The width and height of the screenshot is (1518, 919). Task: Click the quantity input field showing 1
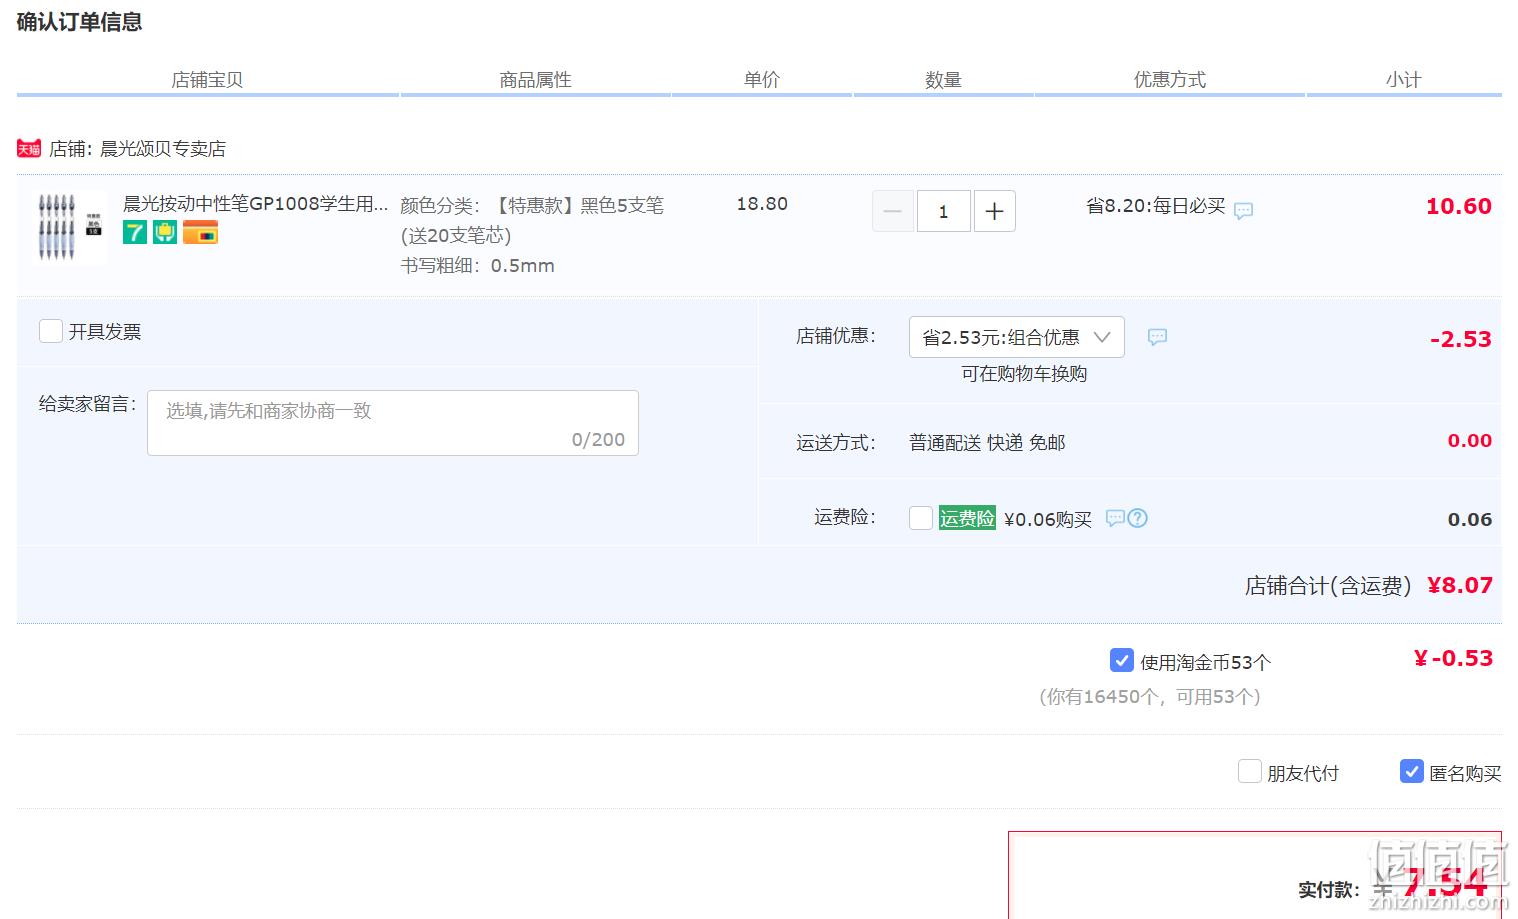pyautogui.click(x=943, y=211)
